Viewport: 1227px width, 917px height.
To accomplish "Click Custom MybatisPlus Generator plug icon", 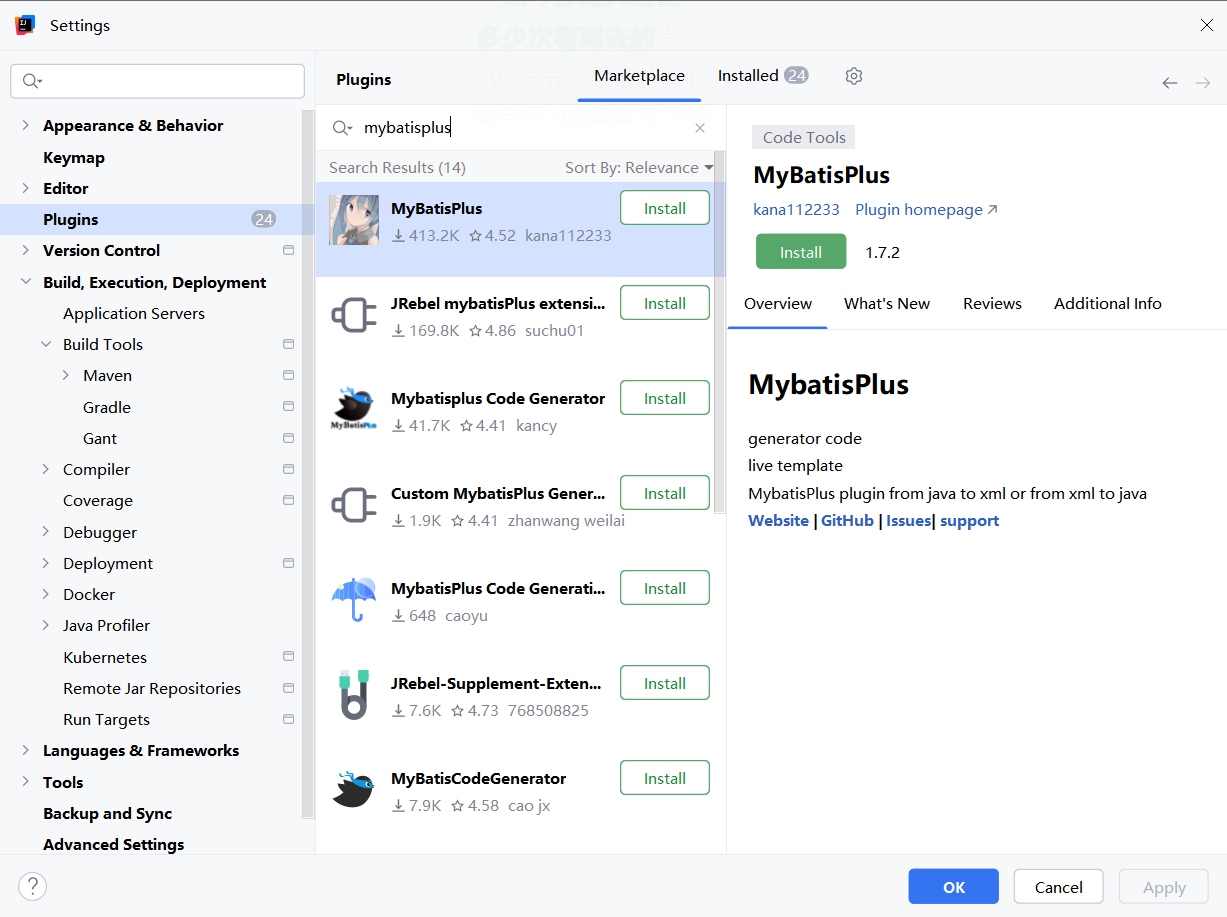I will pos(354,505).
